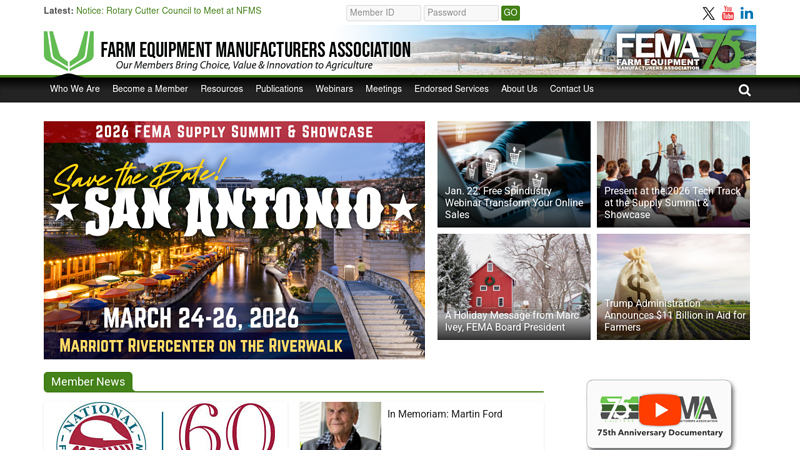
Task: Open the Resources menu
Action: click(221, 89)
